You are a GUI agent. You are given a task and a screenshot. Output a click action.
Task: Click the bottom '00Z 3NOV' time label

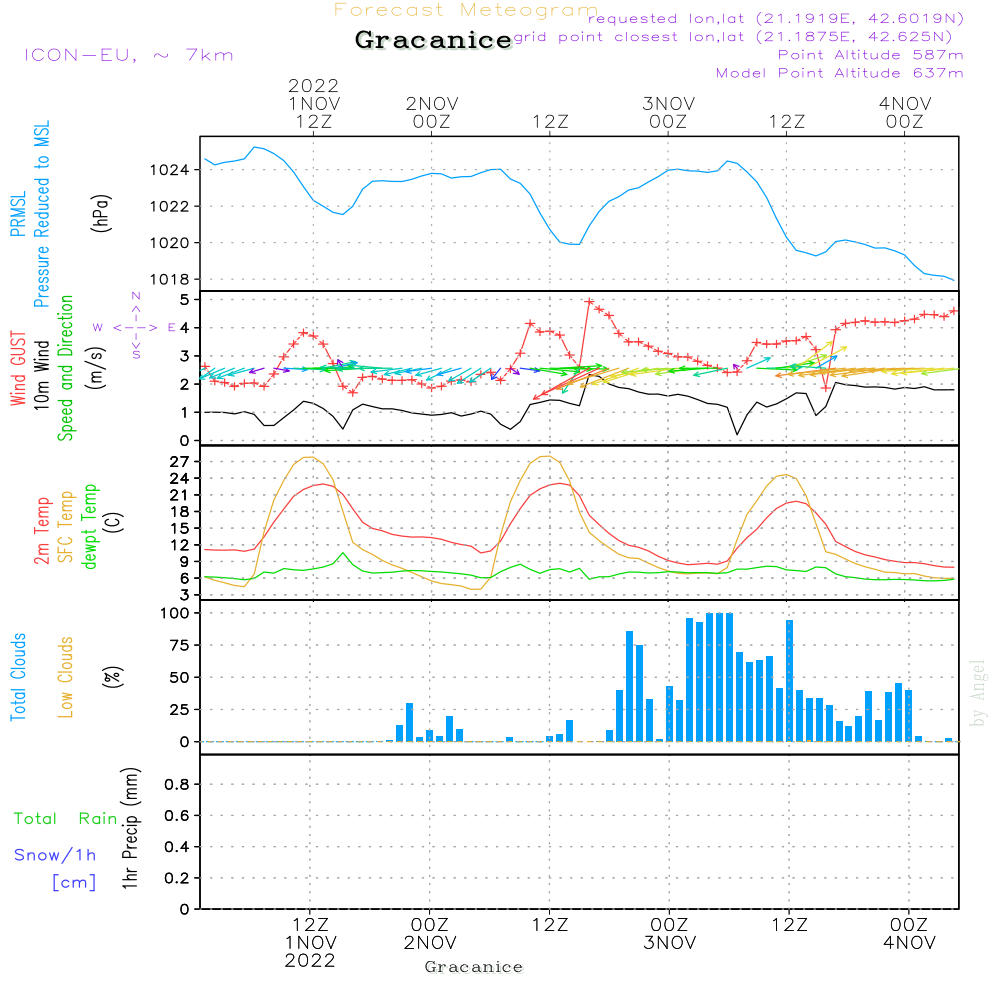pos(670,934)
